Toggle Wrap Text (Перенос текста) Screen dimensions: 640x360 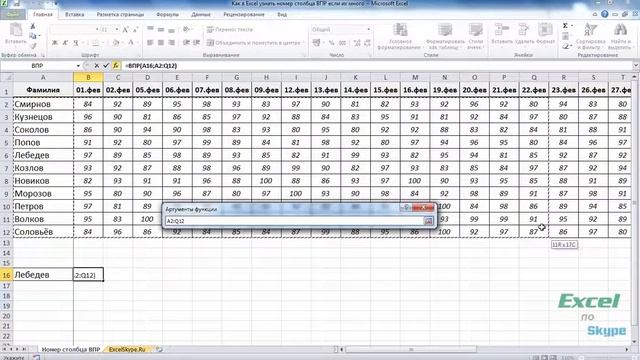point(230,29)
